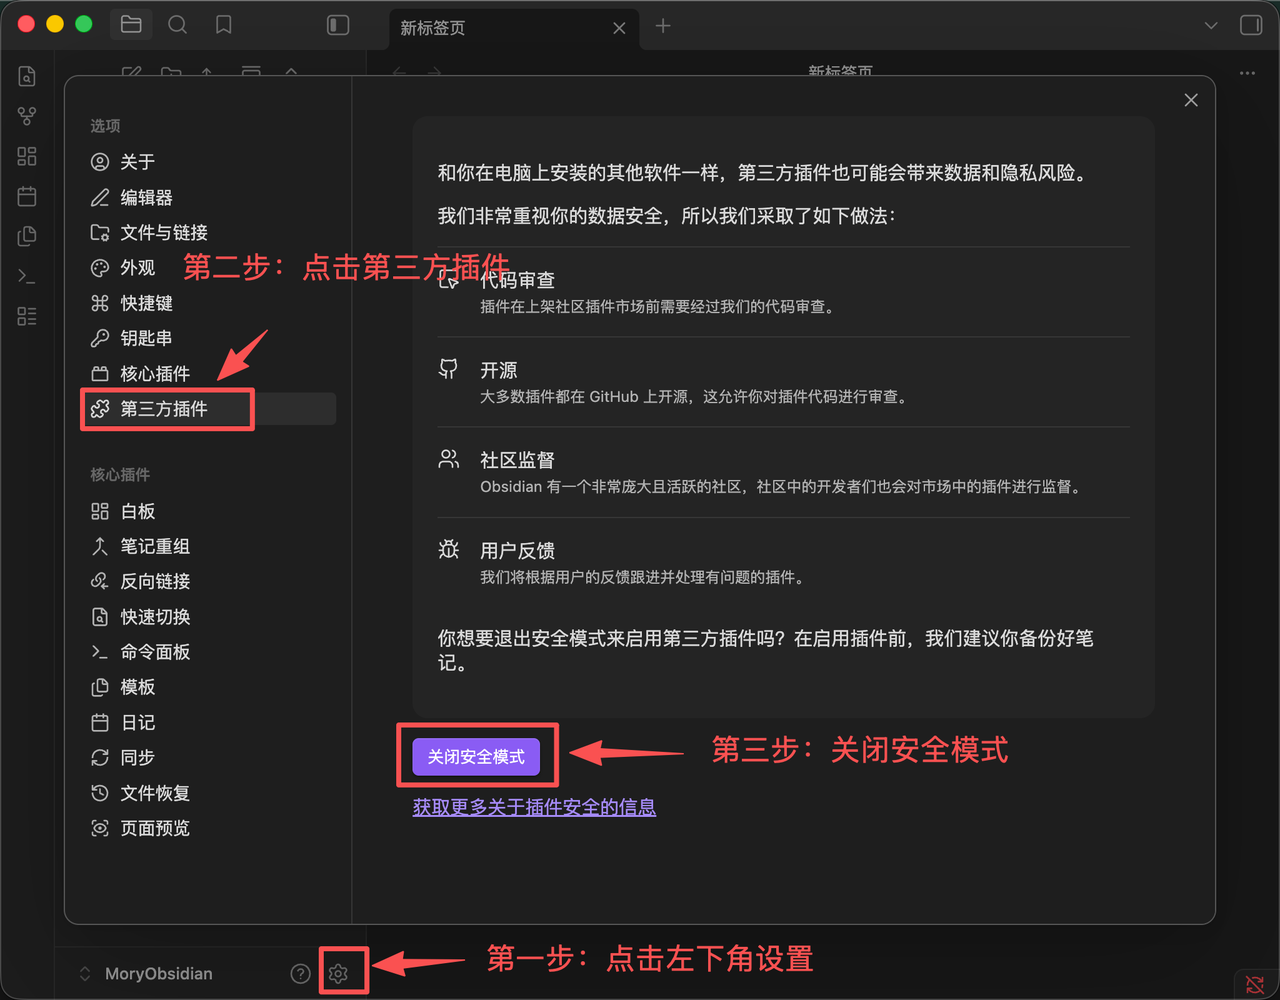Click the GitHub icon beside 开源
Image resolution: width=1280 pixels, height=1000 pixels.
449,369
